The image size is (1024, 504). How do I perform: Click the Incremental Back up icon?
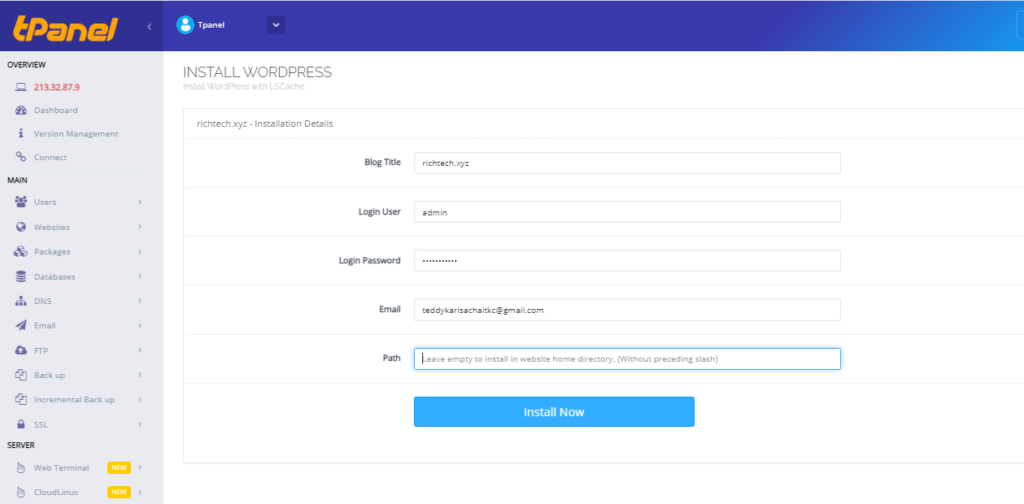coord(20,399)
